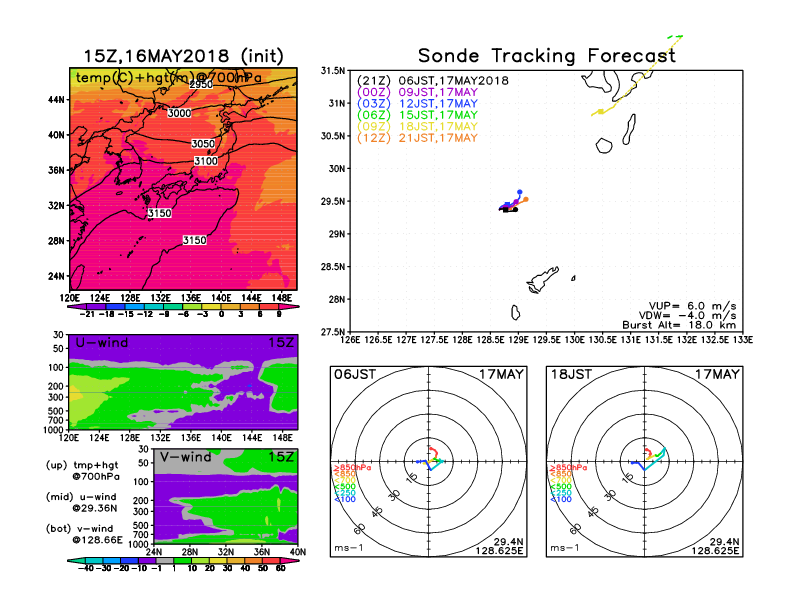The image size is (792, 612).
Task: Click the '(up) tmp+hgt @700hPa' note
Action: coord(83,471)
